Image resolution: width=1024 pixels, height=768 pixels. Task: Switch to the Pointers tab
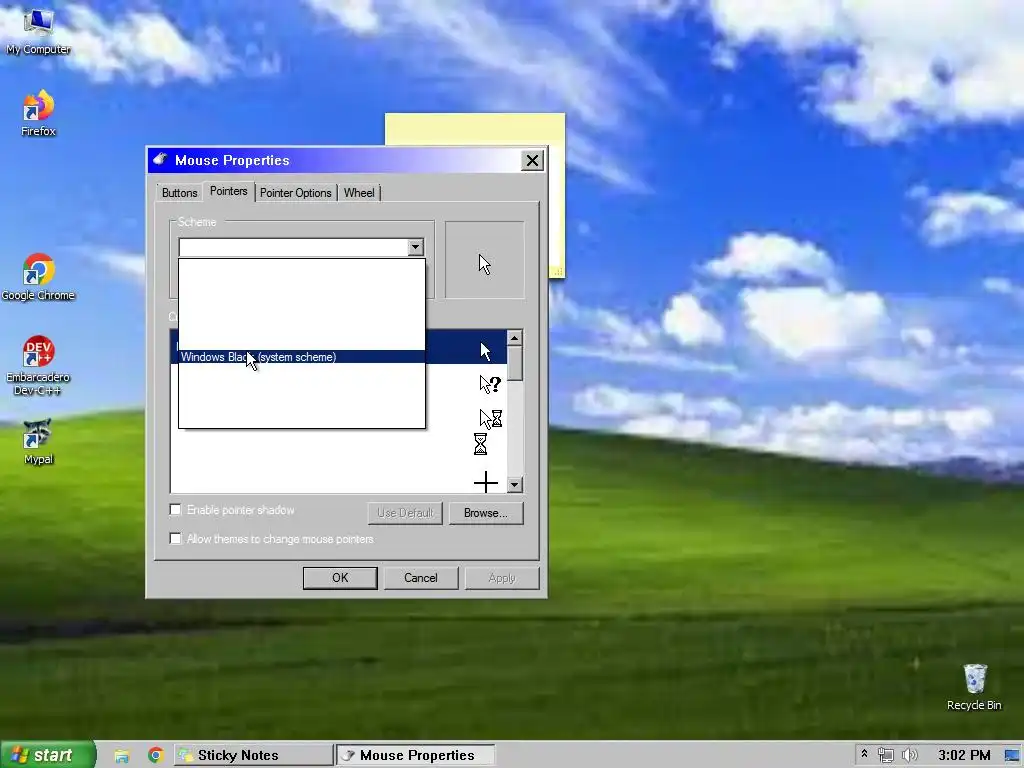229,191
